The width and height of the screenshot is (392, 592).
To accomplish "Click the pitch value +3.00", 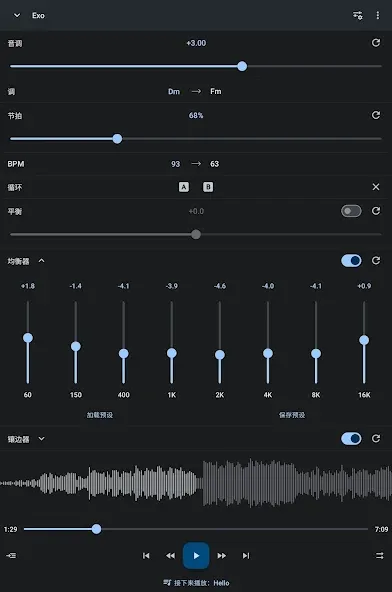I will 196,43.
